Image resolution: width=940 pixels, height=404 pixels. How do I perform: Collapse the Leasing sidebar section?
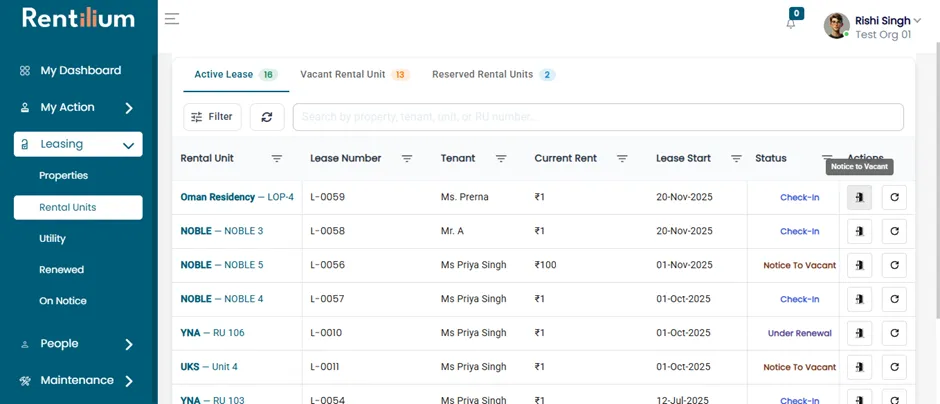(79, 144)
